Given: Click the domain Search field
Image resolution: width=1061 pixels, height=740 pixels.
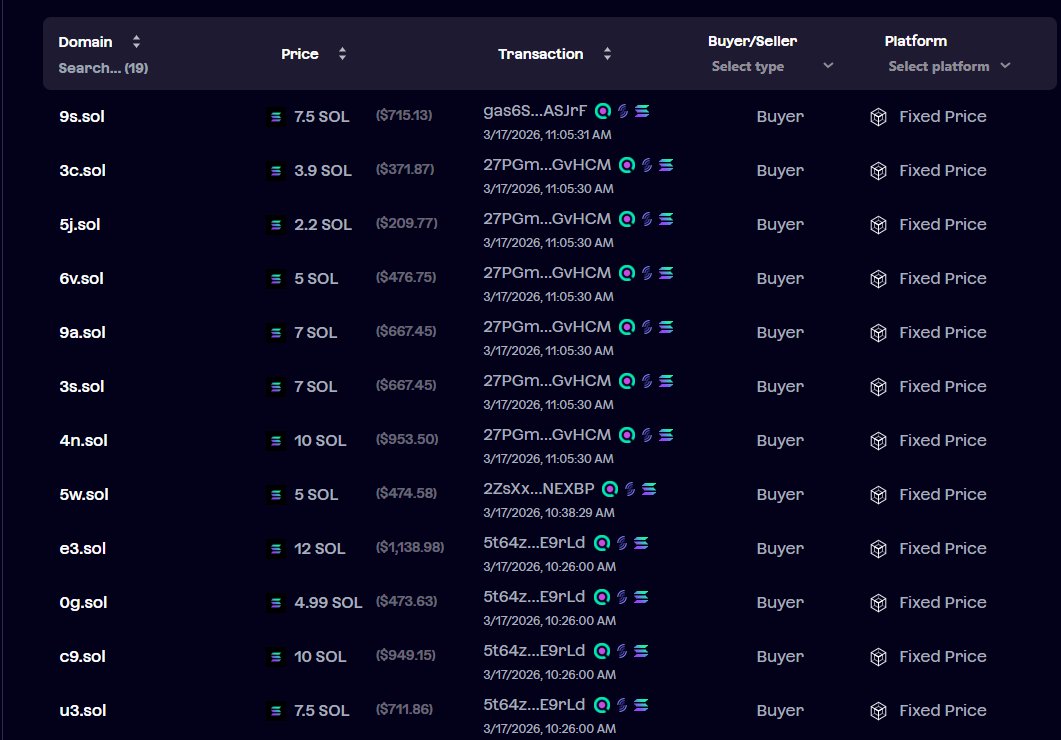Looking at the screenshot, I should tap(104, 68).
